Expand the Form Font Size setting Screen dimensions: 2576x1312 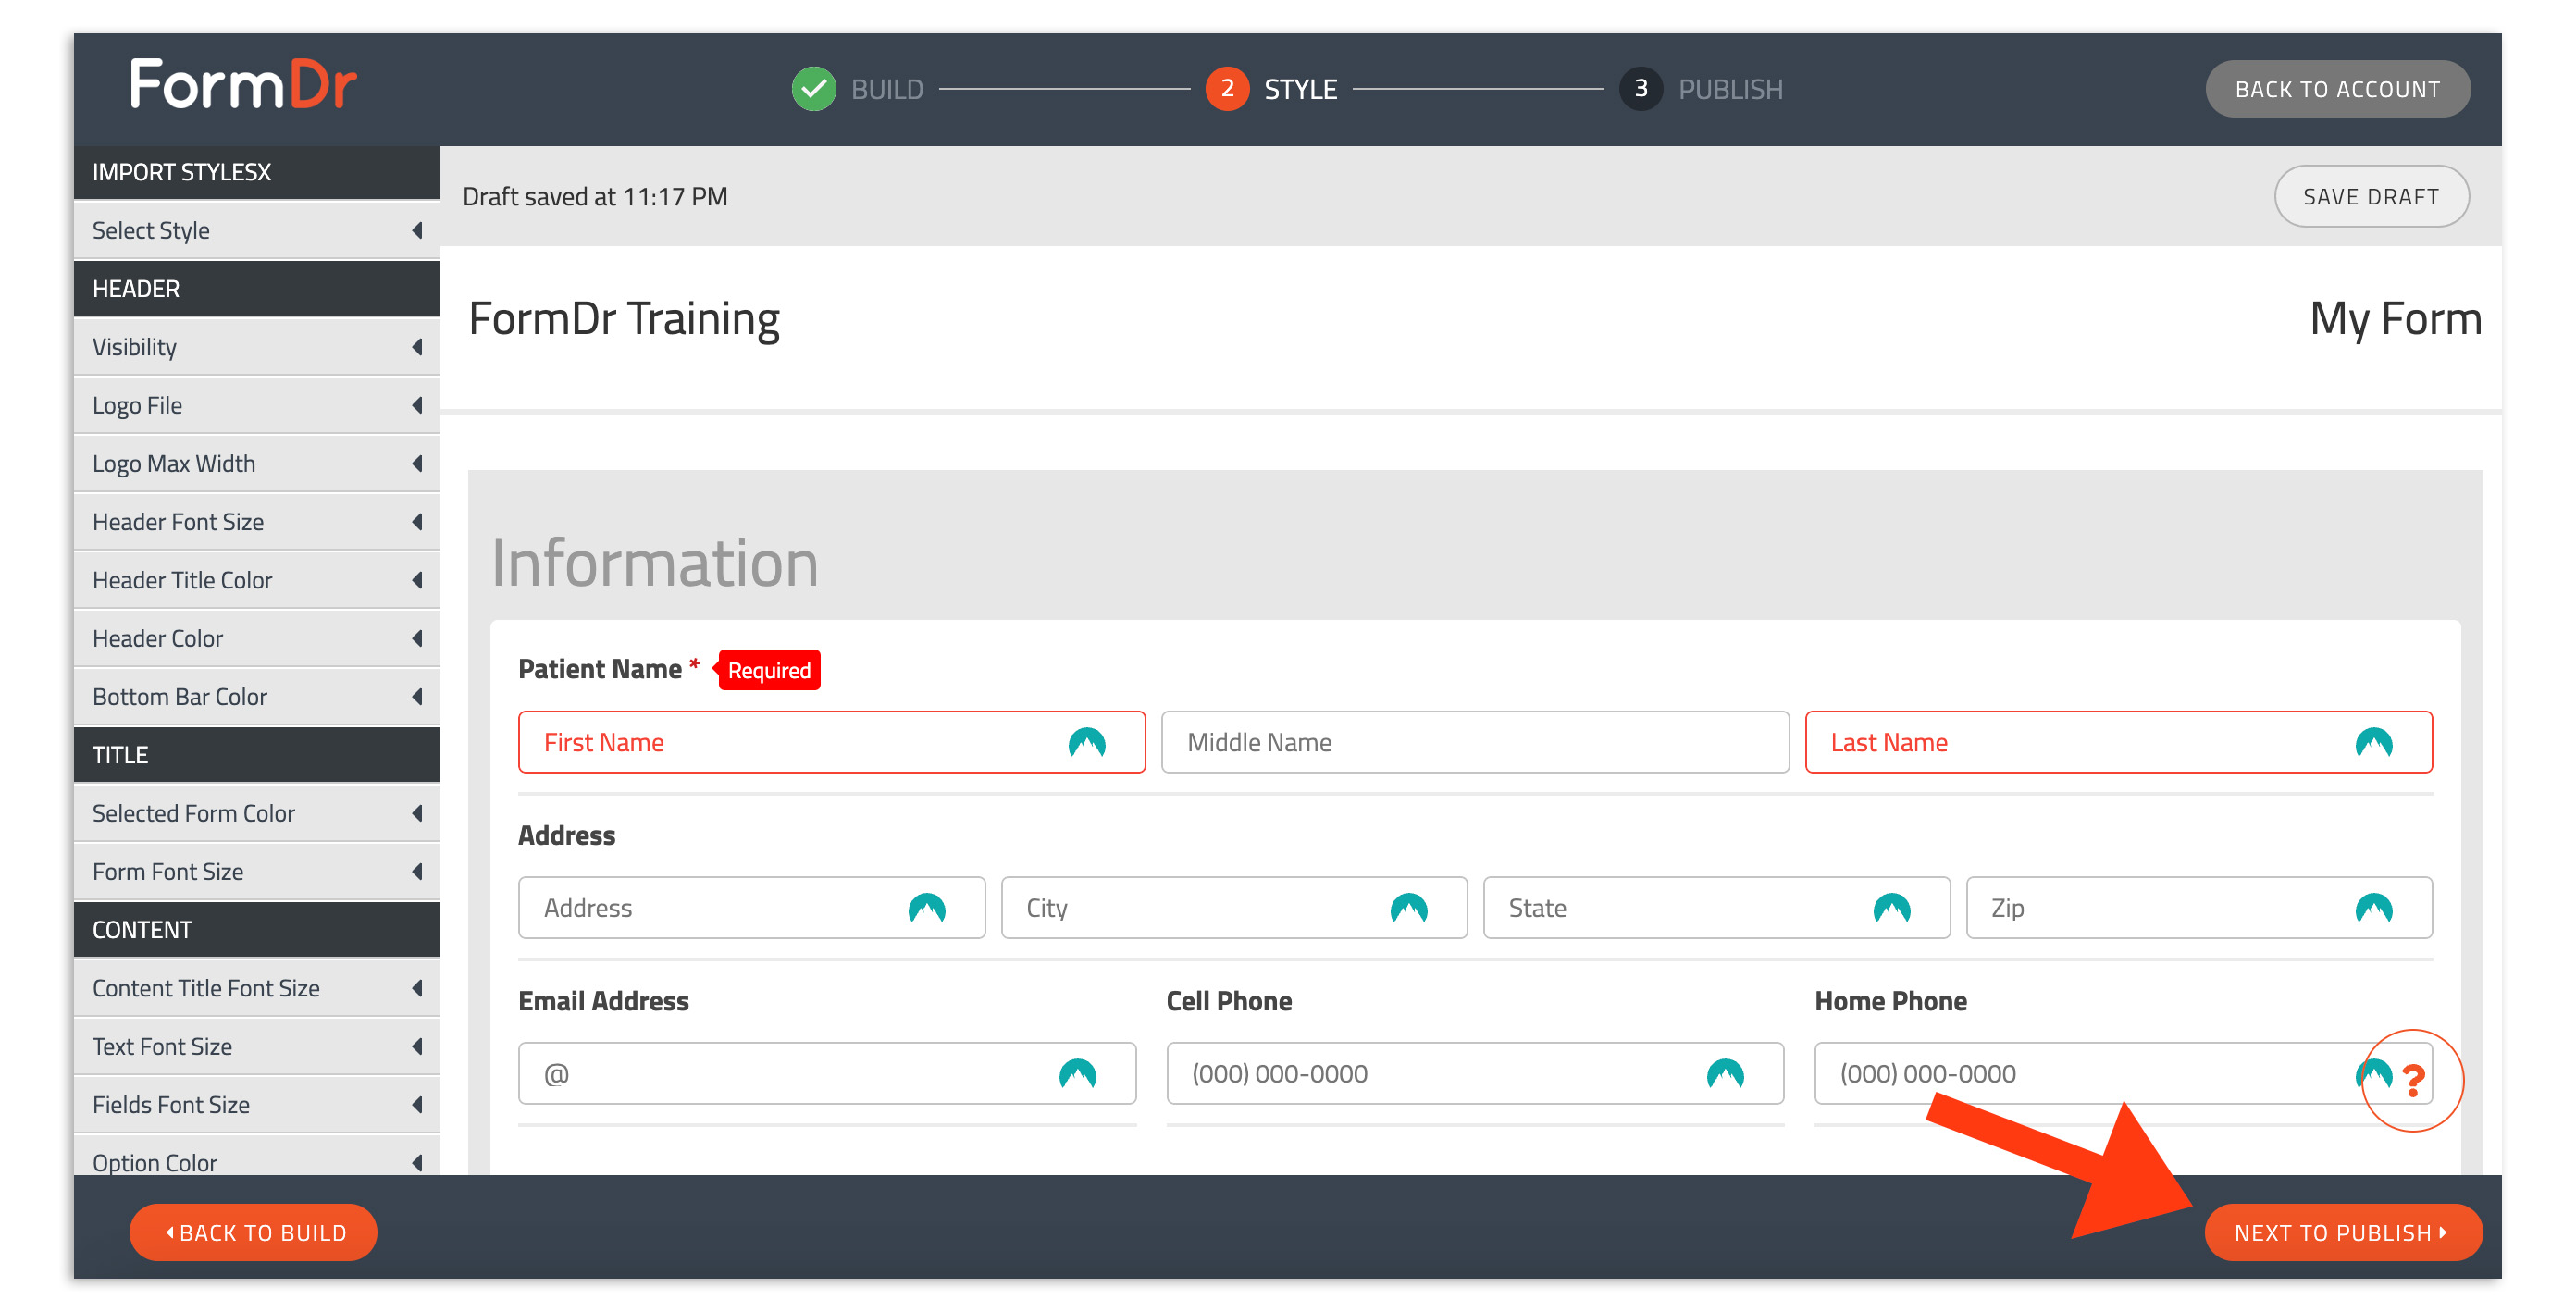pyautogui.click(x=257, y=872)
